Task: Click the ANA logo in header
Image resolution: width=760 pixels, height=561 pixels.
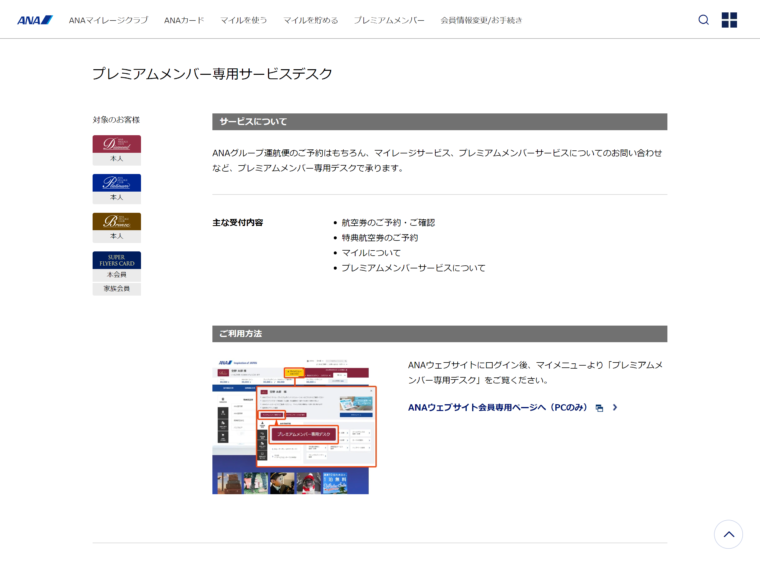Action: (35, 20)
